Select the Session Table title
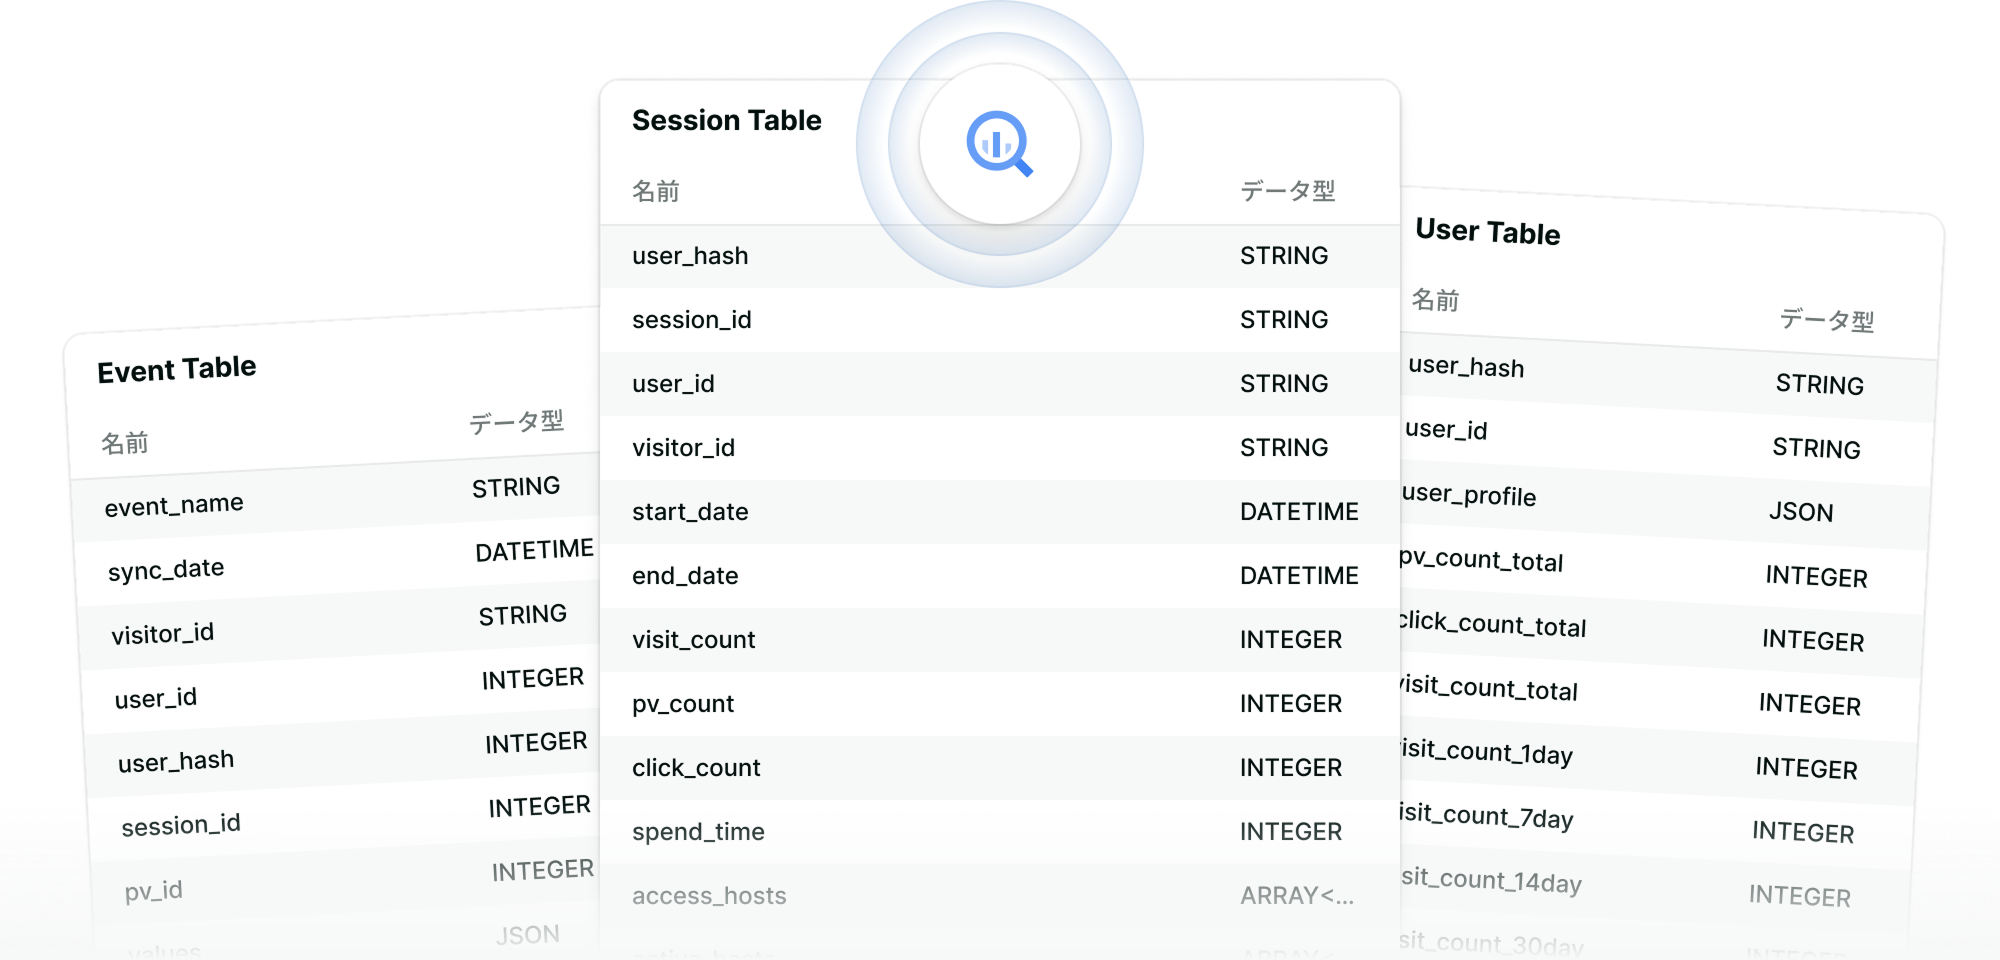Screen dimensions: 2000x960 click(x=726, y=121)
